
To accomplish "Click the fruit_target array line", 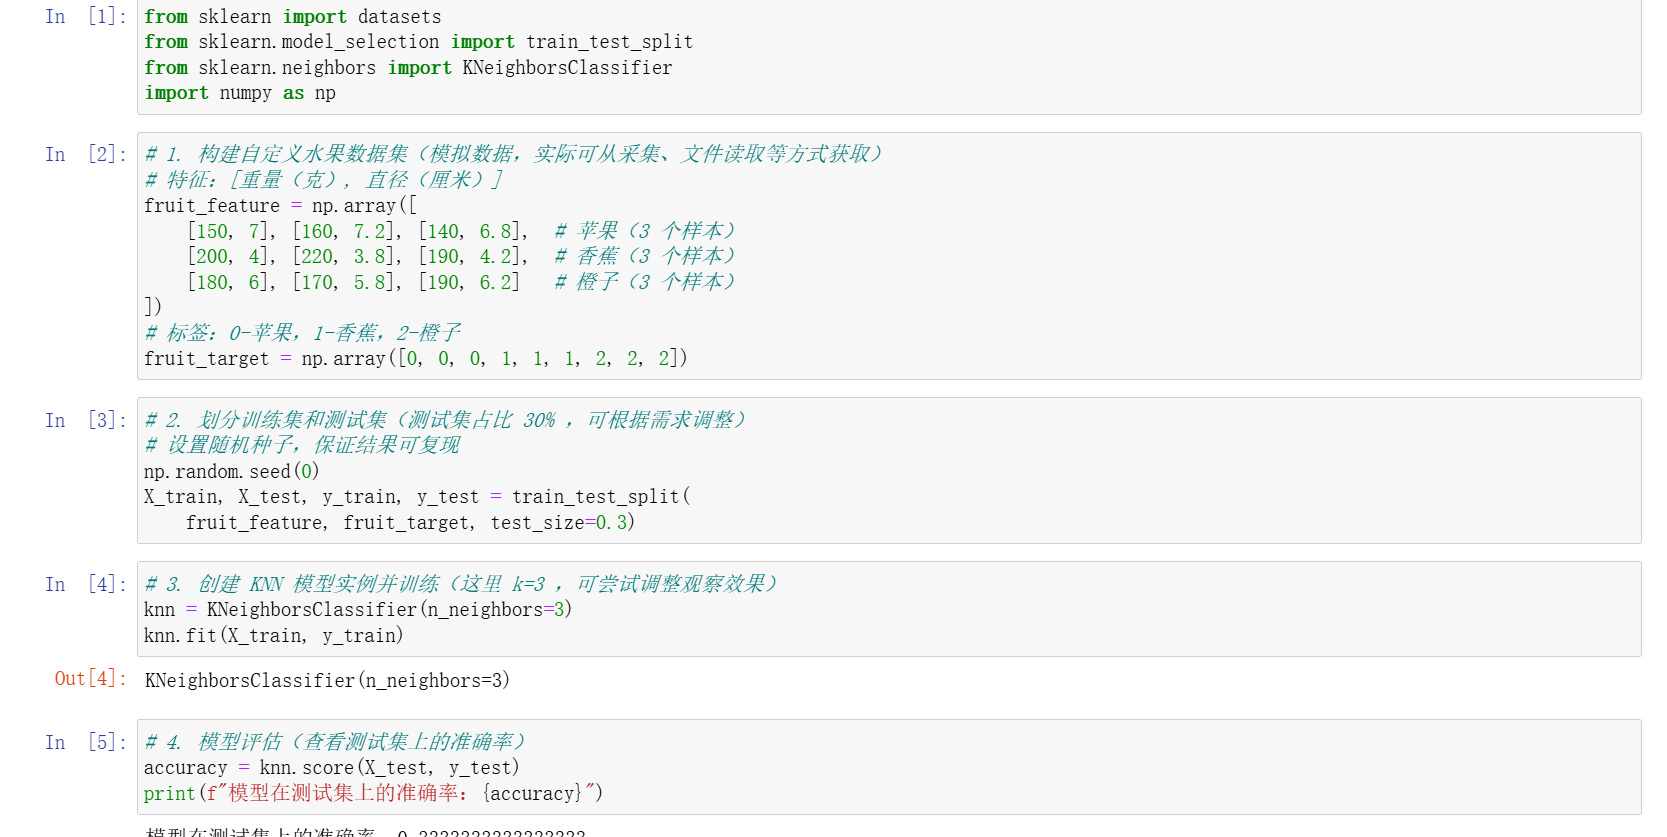I will (416, 359).
